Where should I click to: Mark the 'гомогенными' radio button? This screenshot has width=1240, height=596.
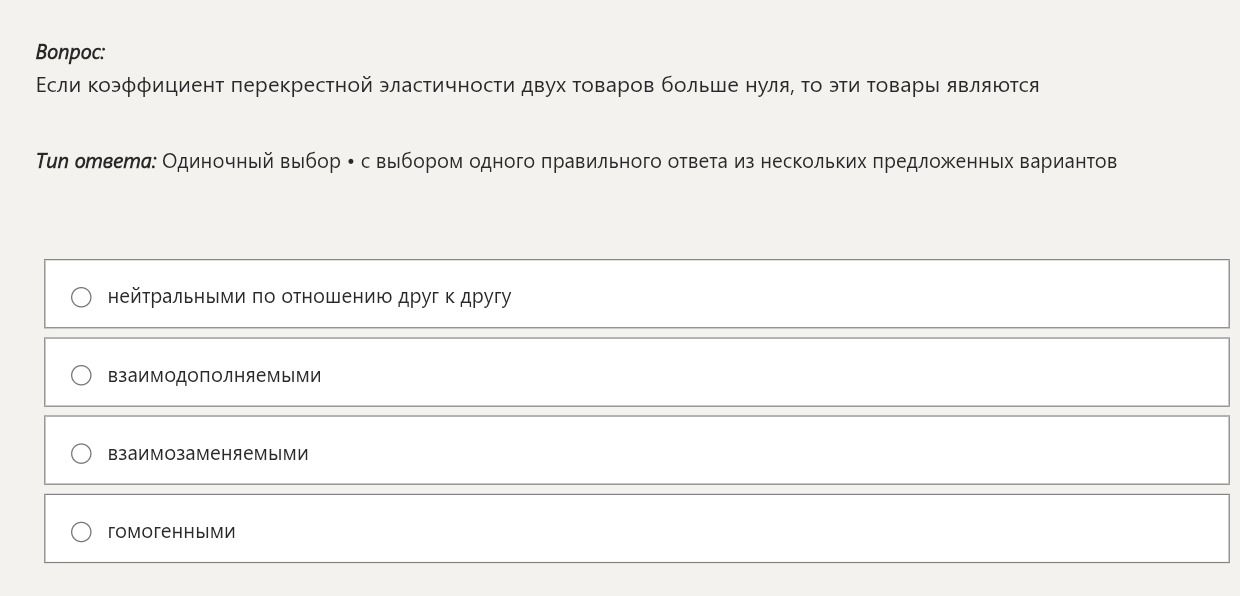[81, 531]
